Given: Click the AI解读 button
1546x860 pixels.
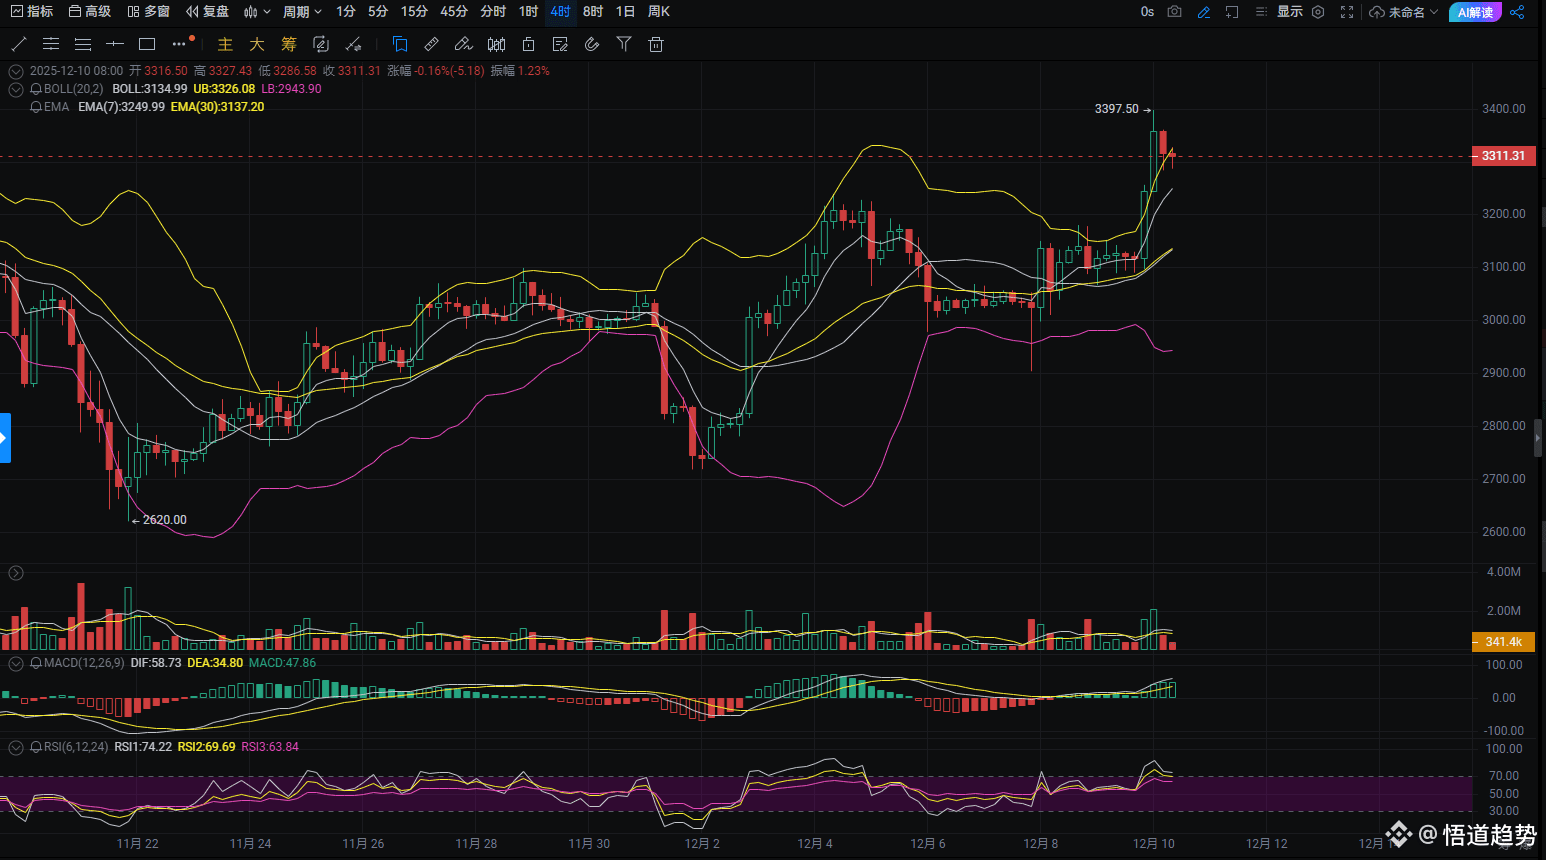Looking at the screenshot, I should pos(1475,12).
